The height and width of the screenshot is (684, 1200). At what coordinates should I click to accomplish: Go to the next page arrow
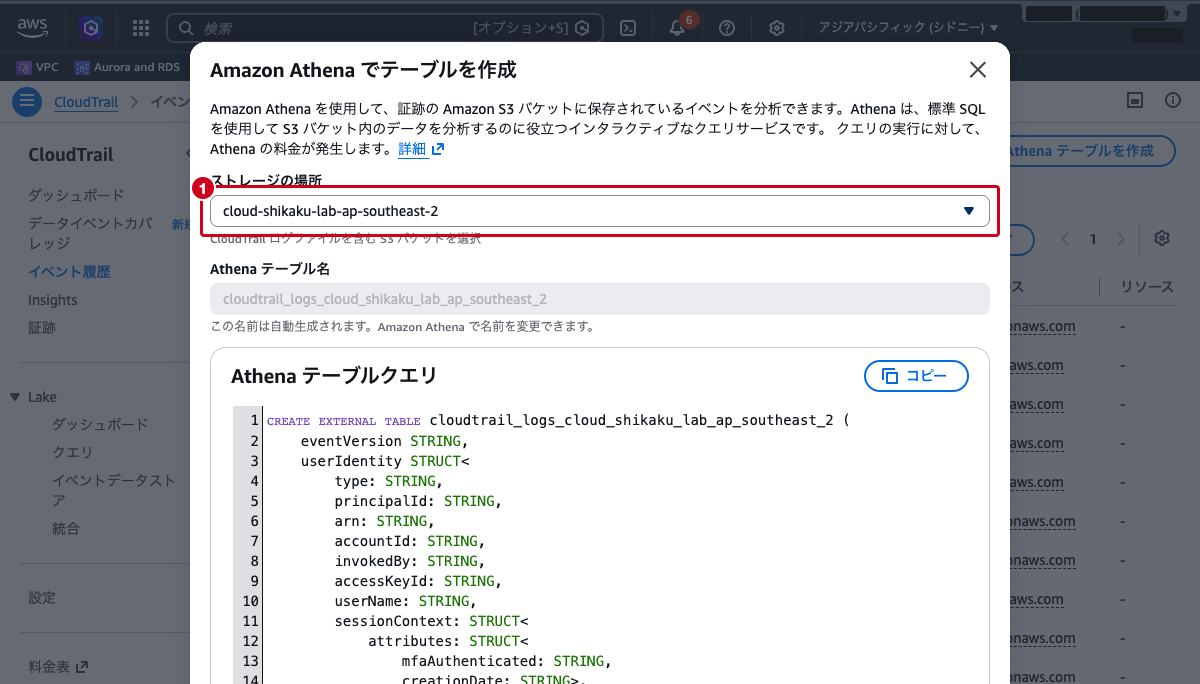pos(1122,239)
